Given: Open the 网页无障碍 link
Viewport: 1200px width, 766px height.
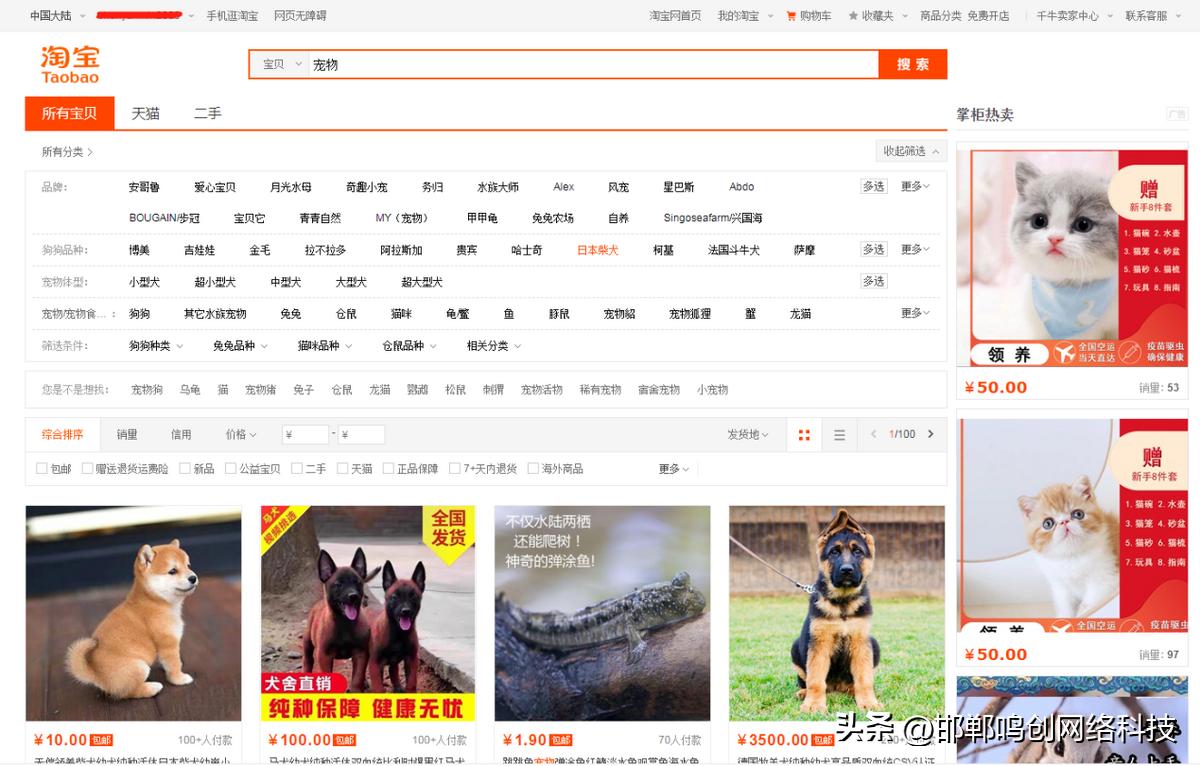Looking at the screenshot, I should (300, 16).
